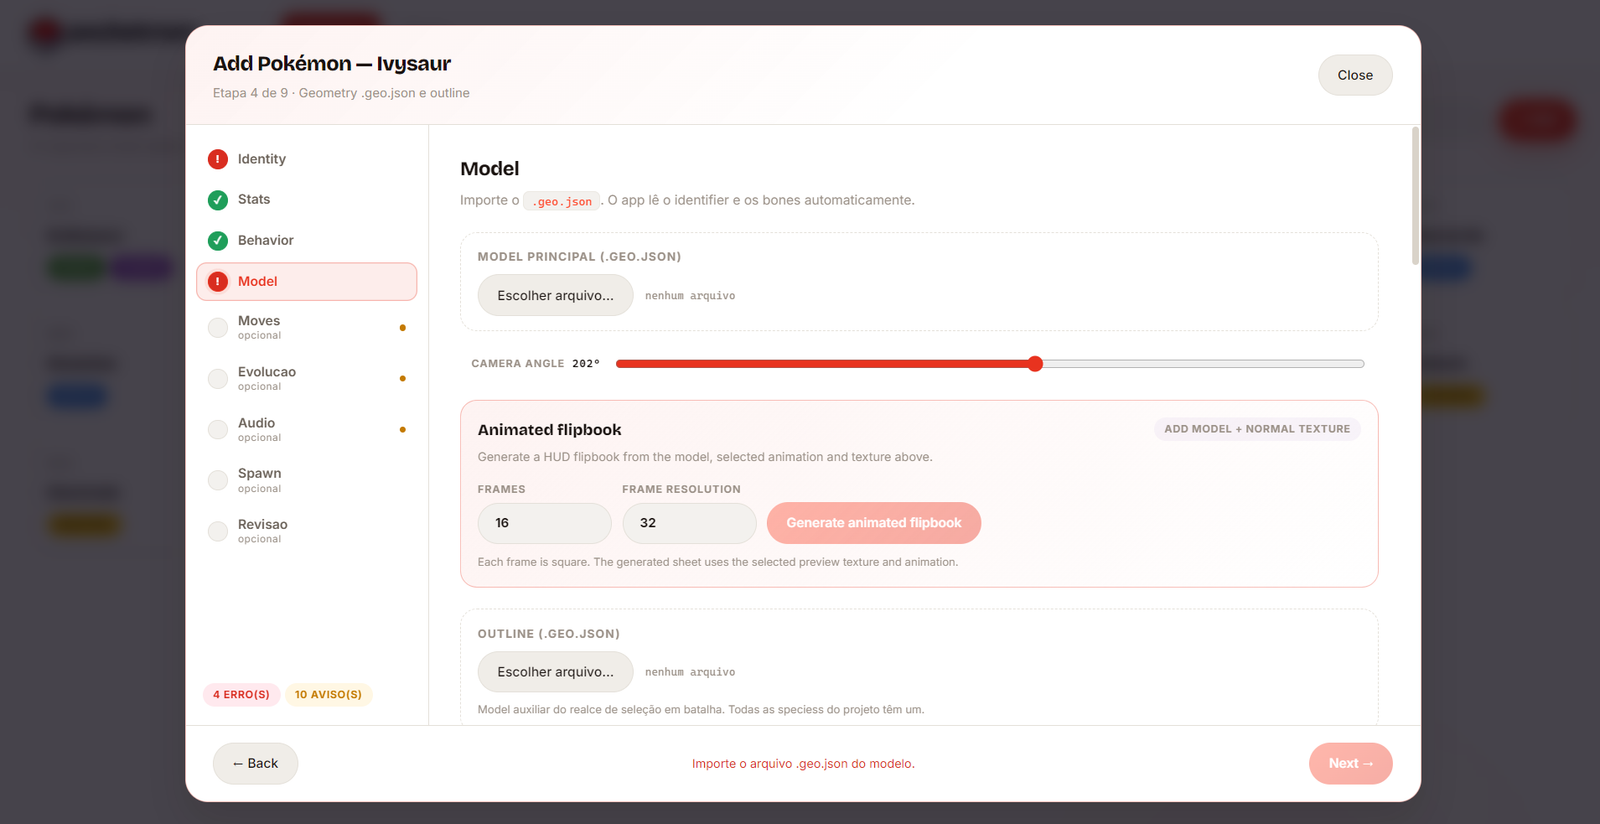Open the Revisao step
This screenshot has width=1600, height=824.
click(307, 532)
